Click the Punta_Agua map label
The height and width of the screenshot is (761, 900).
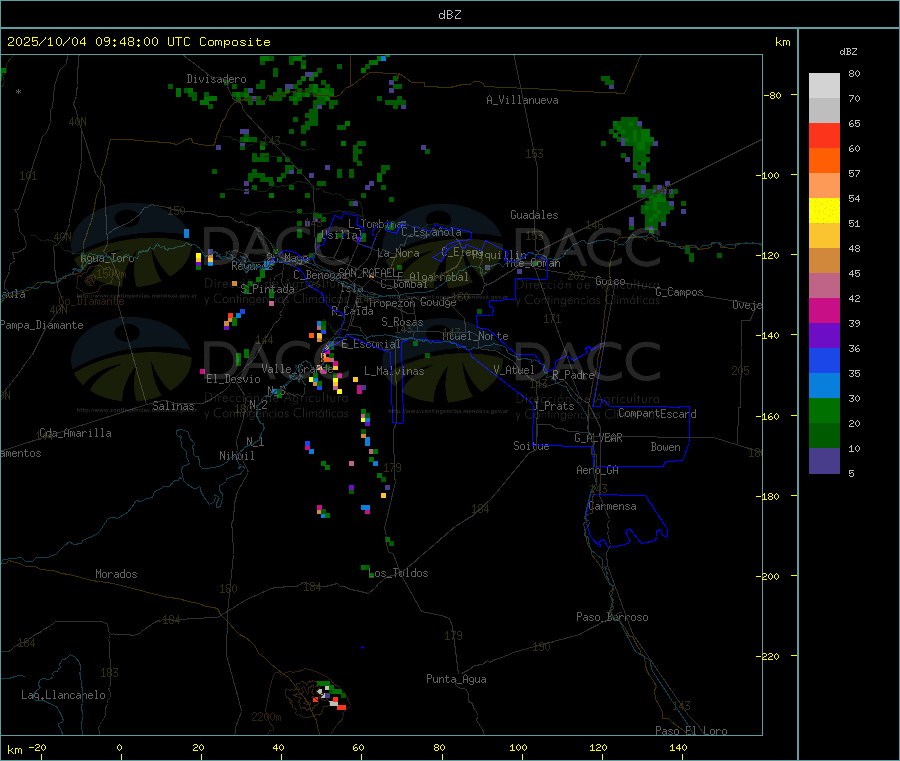pyautogui.click(x=456, y=679)
